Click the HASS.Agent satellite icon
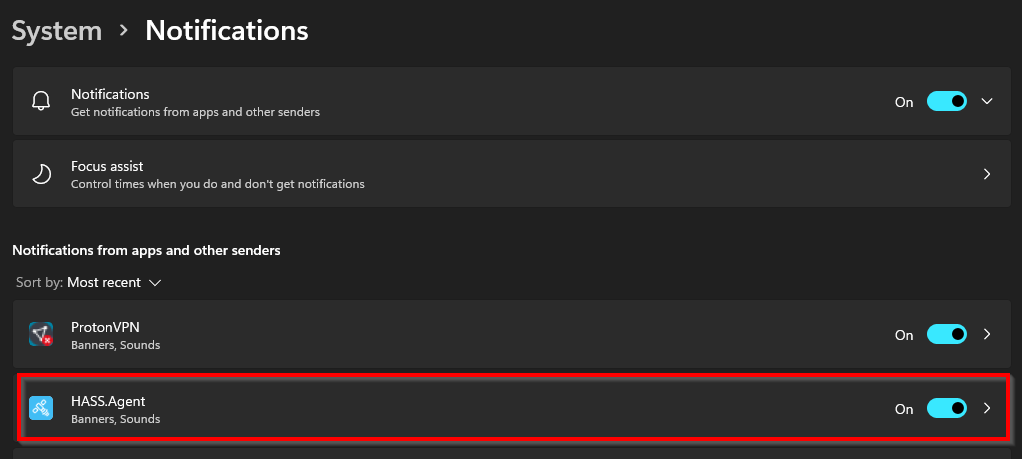The height and width of the screenshot is (459, 1022). click(x=41, y=408)
